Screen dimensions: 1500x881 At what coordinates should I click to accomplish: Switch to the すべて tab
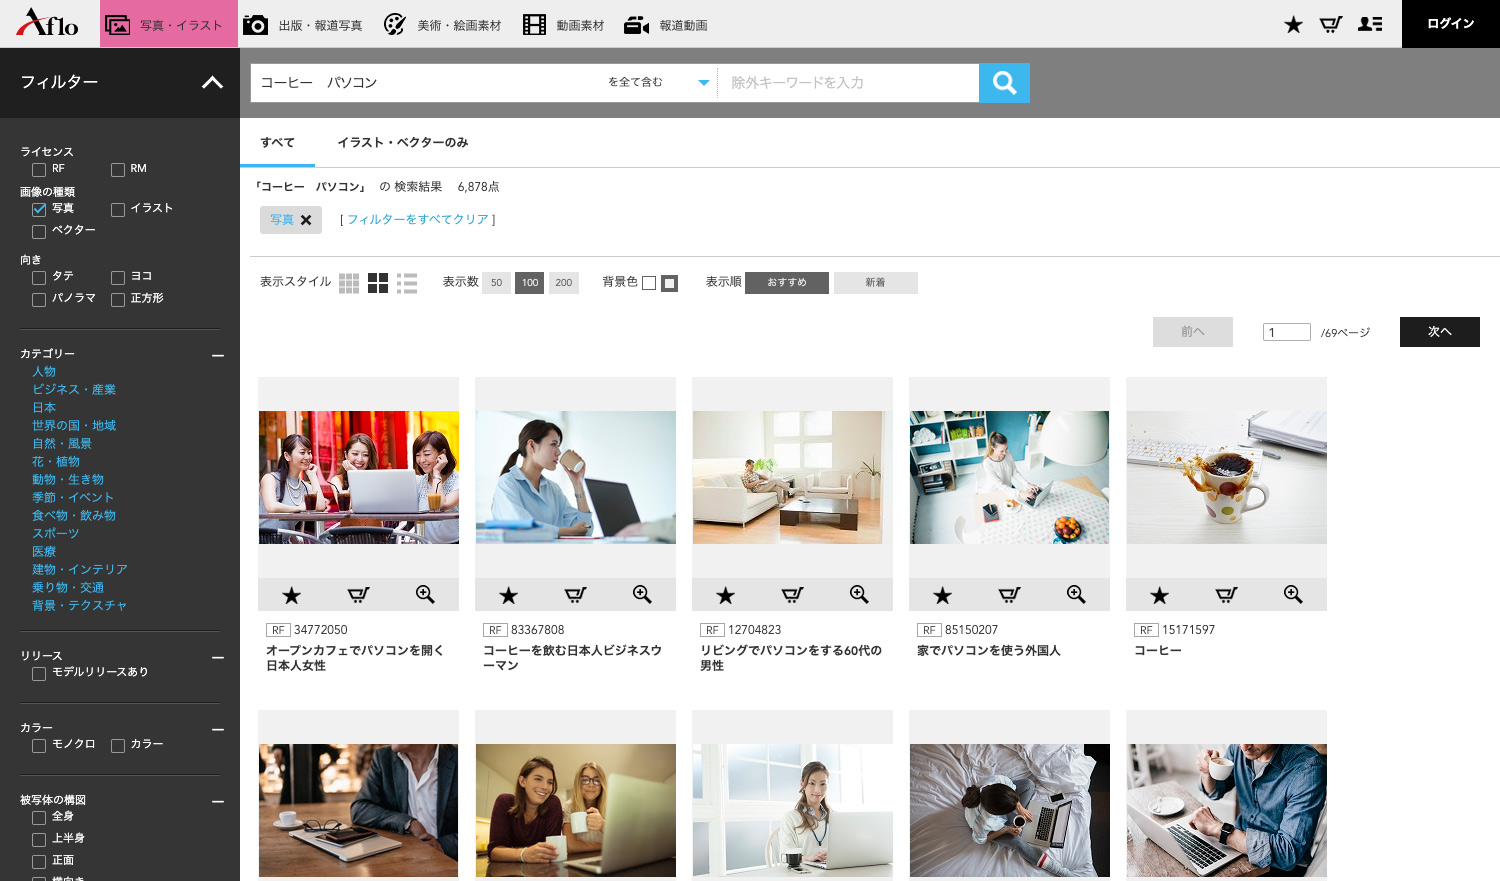pyautogui.click(x=277, y=143)
